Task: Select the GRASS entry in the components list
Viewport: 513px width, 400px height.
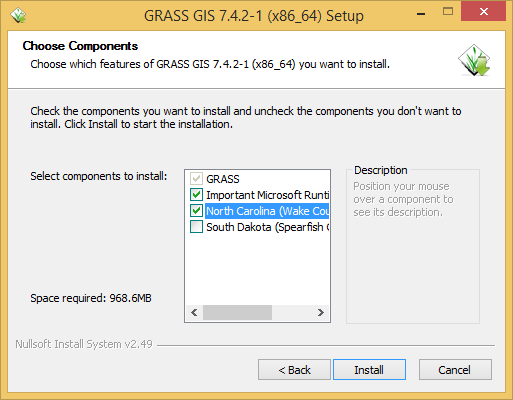Action: [223, 179]
